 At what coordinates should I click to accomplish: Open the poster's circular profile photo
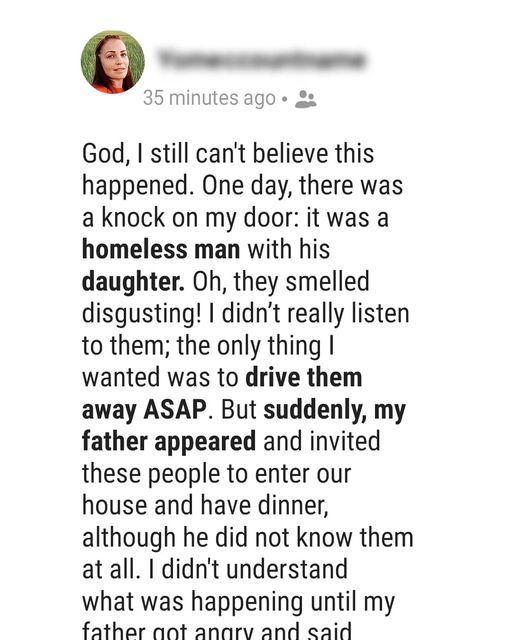tap(113, 62)
